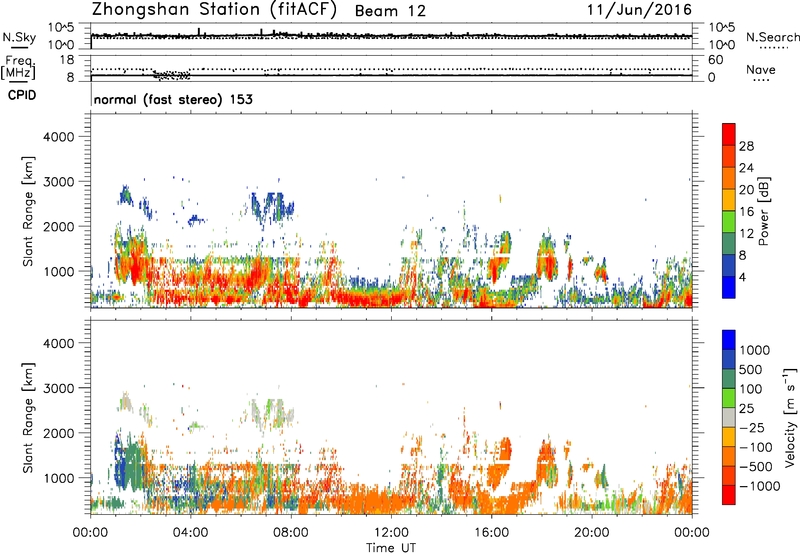Viewport: 800px width, 554px height.
Task: Click the '24' label on power colorbar
Action: tap(746, 168)
